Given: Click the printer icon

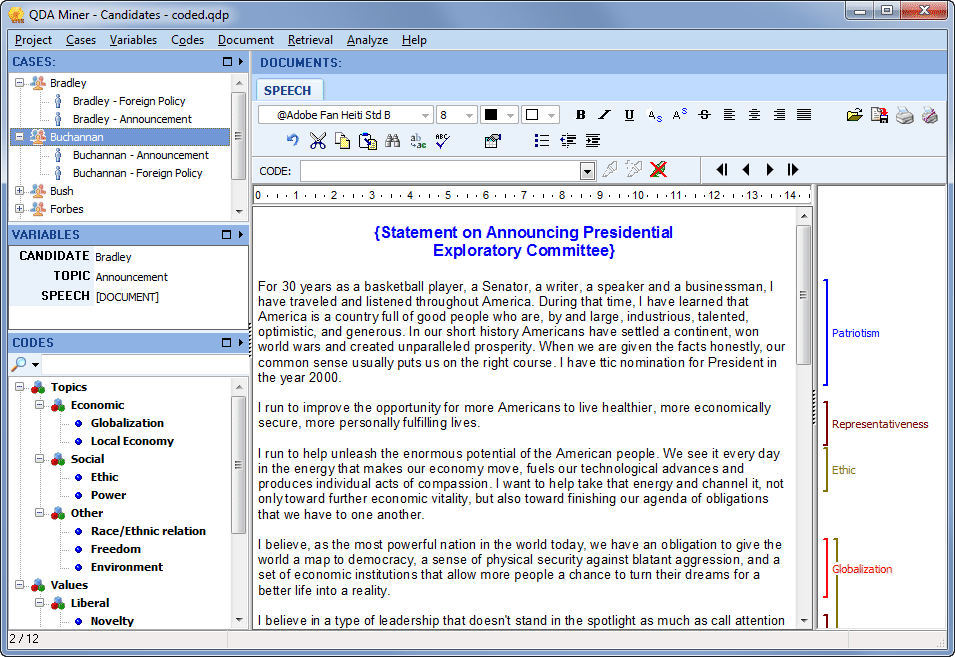Looking at the screenshot, I should pos(904,115).
